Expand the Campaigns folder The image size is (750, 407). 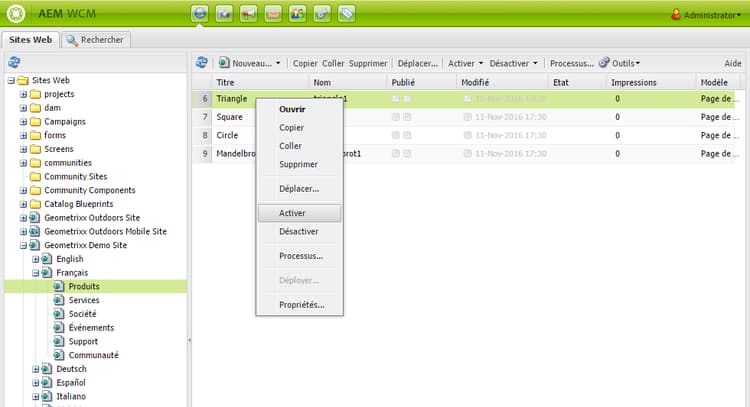click(23, 122)
